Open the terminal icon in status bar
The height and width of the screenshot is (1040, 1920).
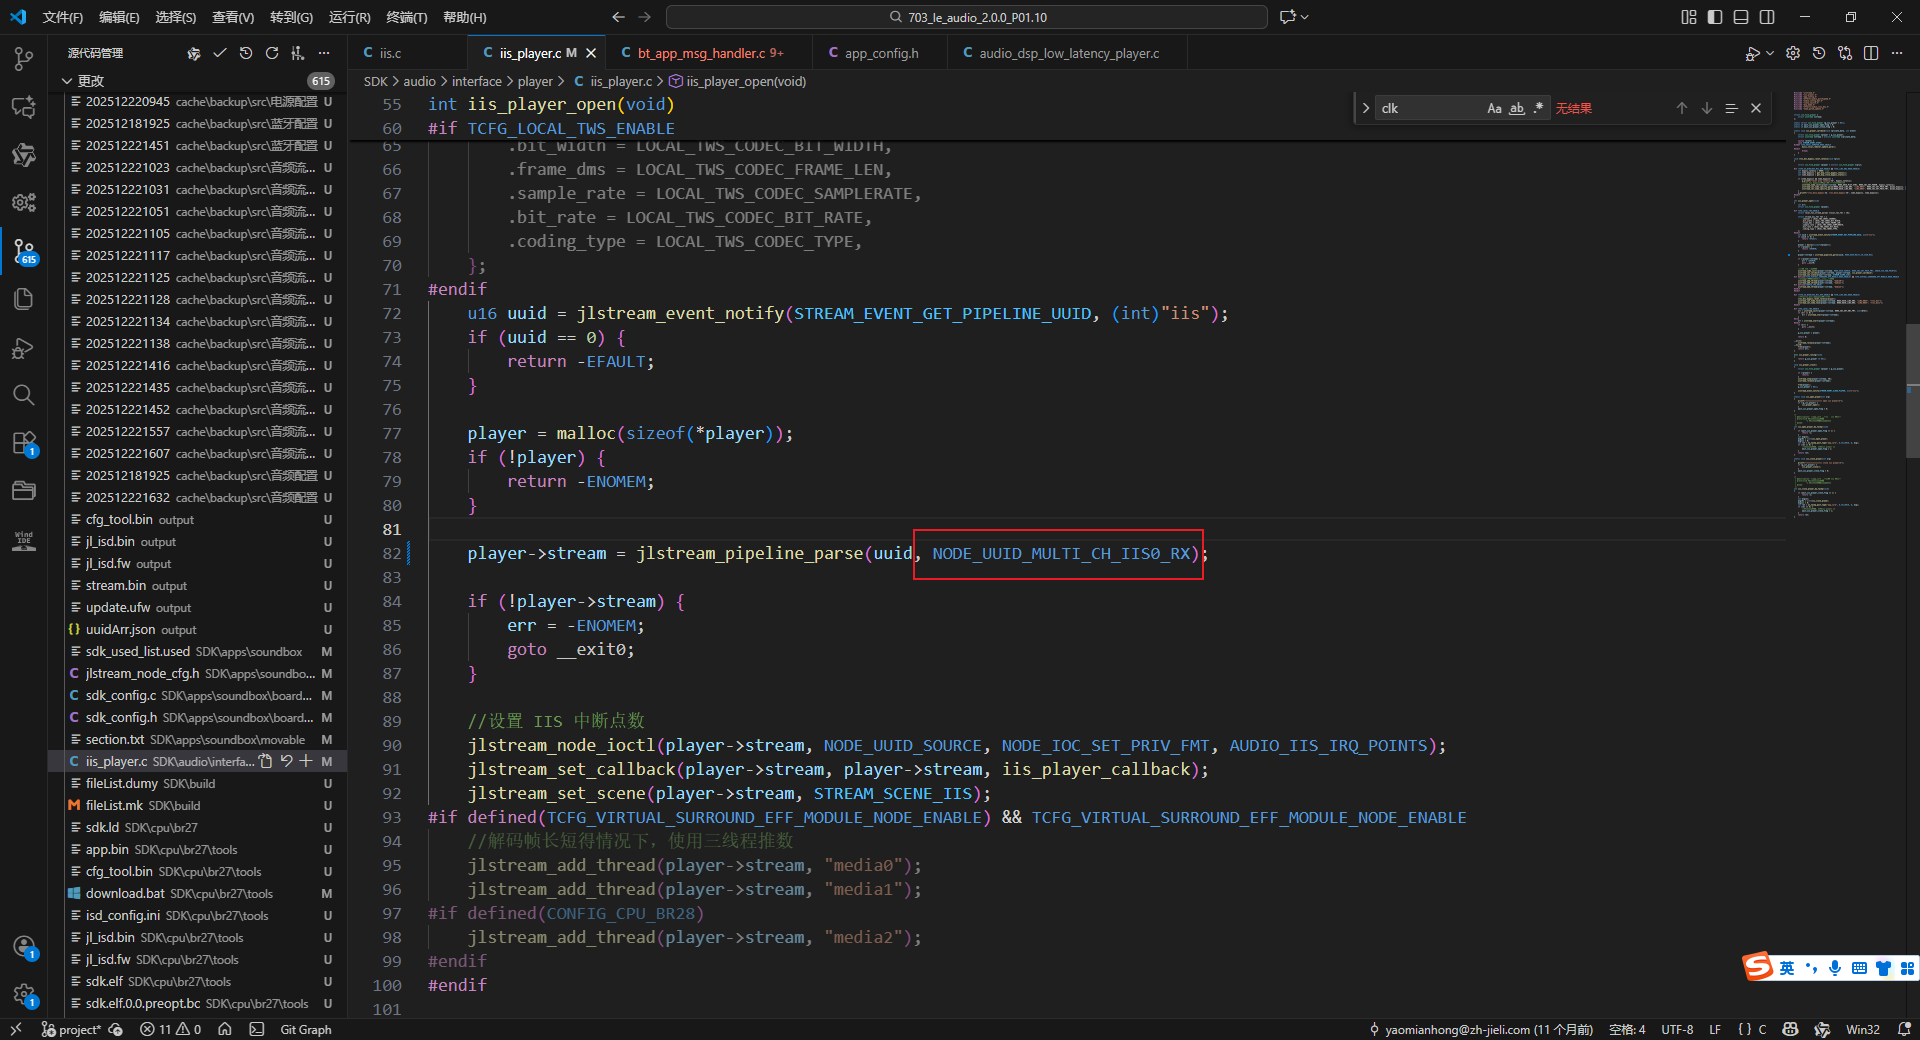click(257, 1029)
